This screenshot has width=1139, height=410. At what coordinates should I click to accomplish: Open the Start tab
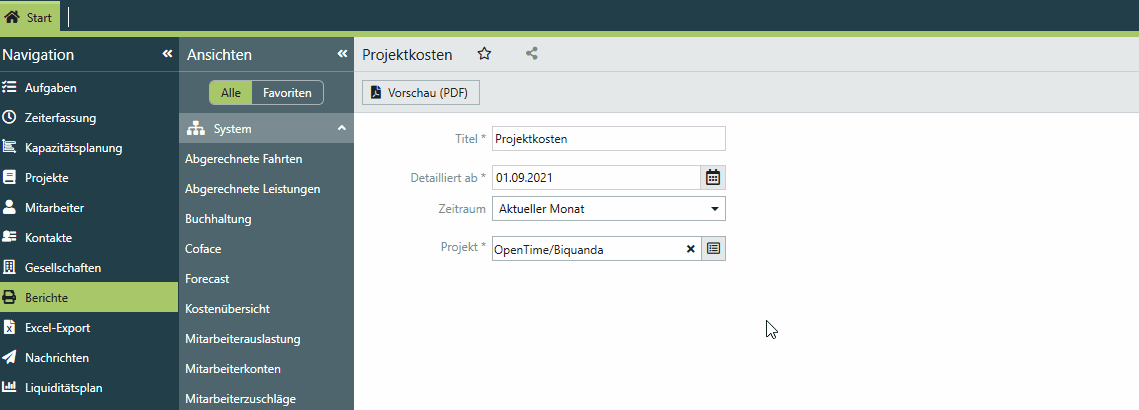tap(29, 18)
